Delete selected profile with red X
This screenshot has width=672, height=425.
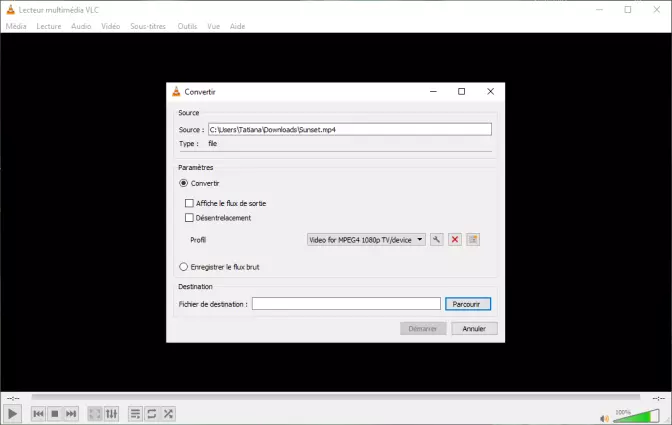coord(455,239)
